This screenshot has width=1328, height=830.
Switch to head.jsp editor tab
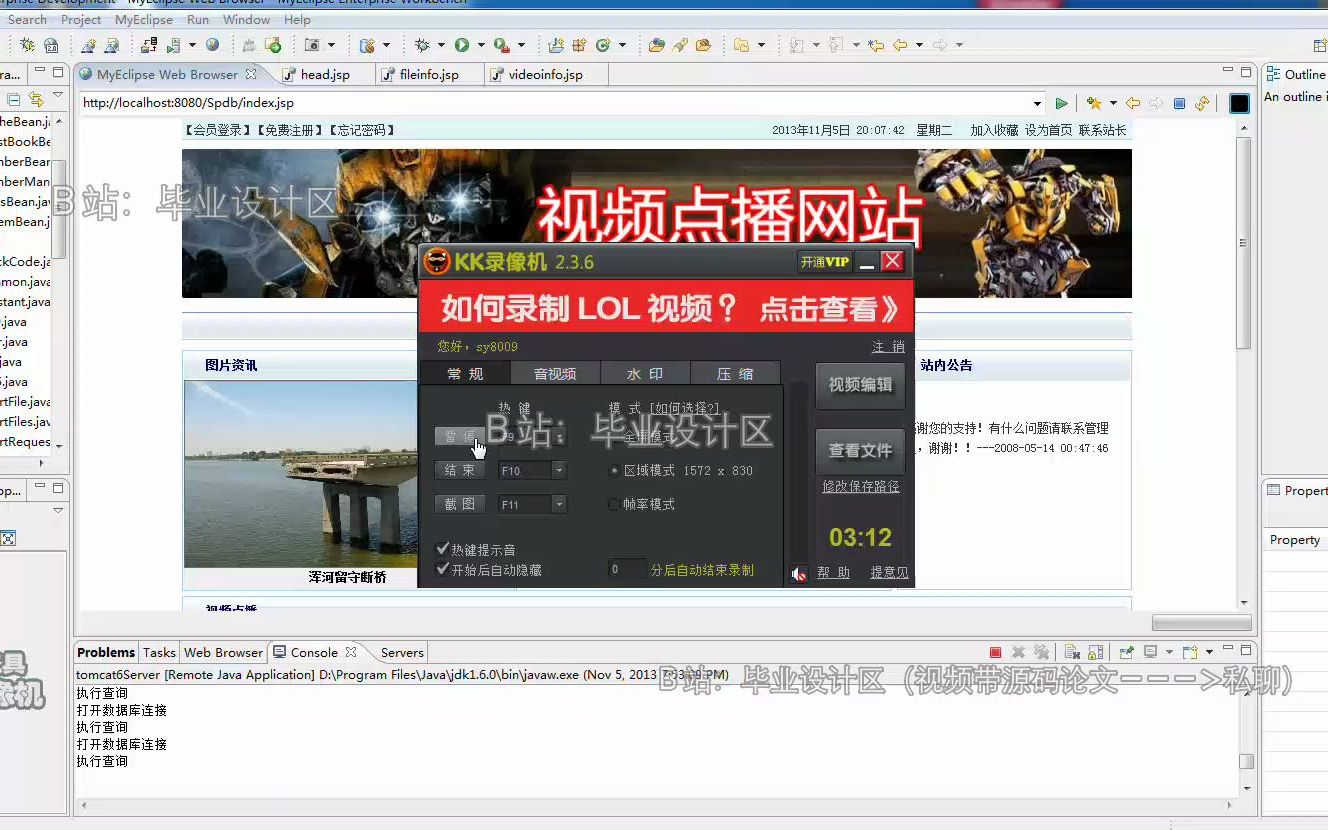pos(326,74)
